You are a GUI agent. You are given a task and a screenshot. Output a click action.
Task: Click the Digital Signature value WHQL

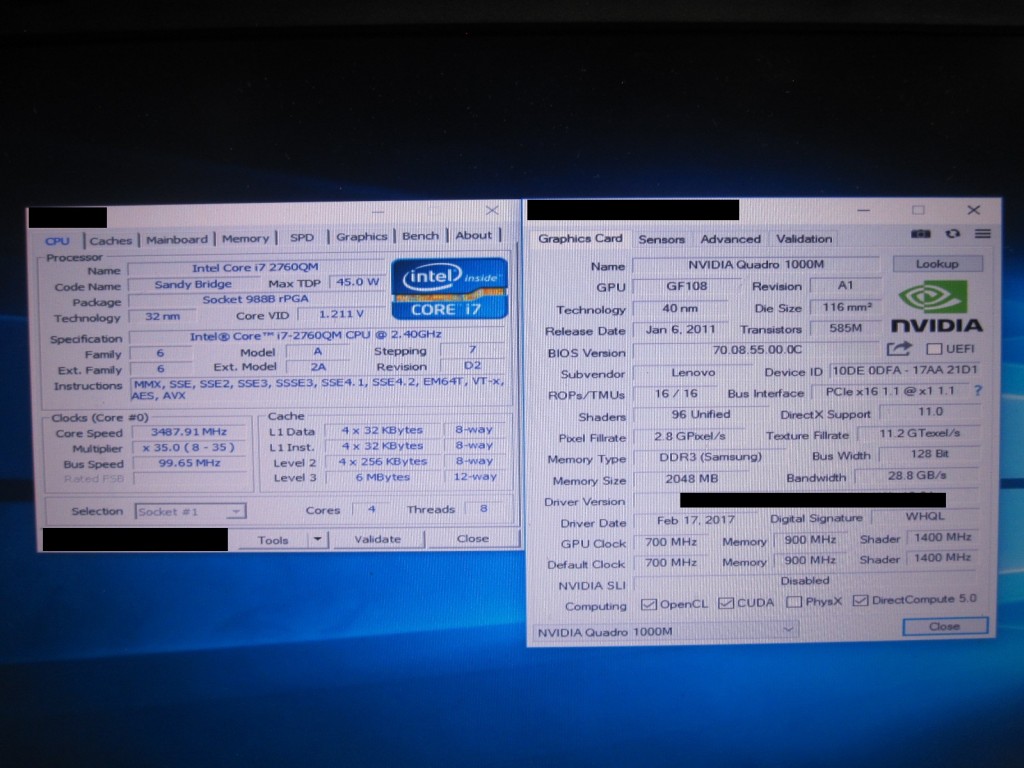click(x=925, y=516)
